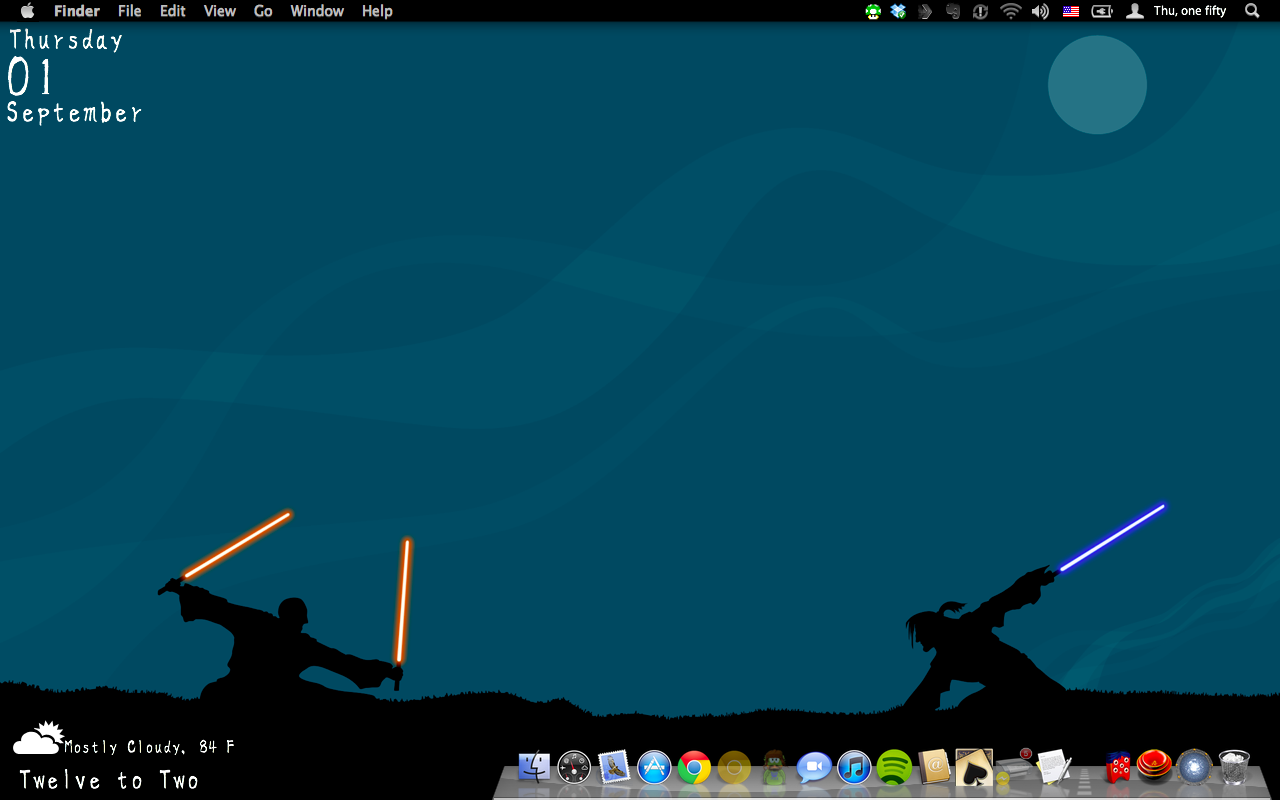Open the volume control in menu bar
Viewport: 1280px width, 800px height.
click(1041, 11)
